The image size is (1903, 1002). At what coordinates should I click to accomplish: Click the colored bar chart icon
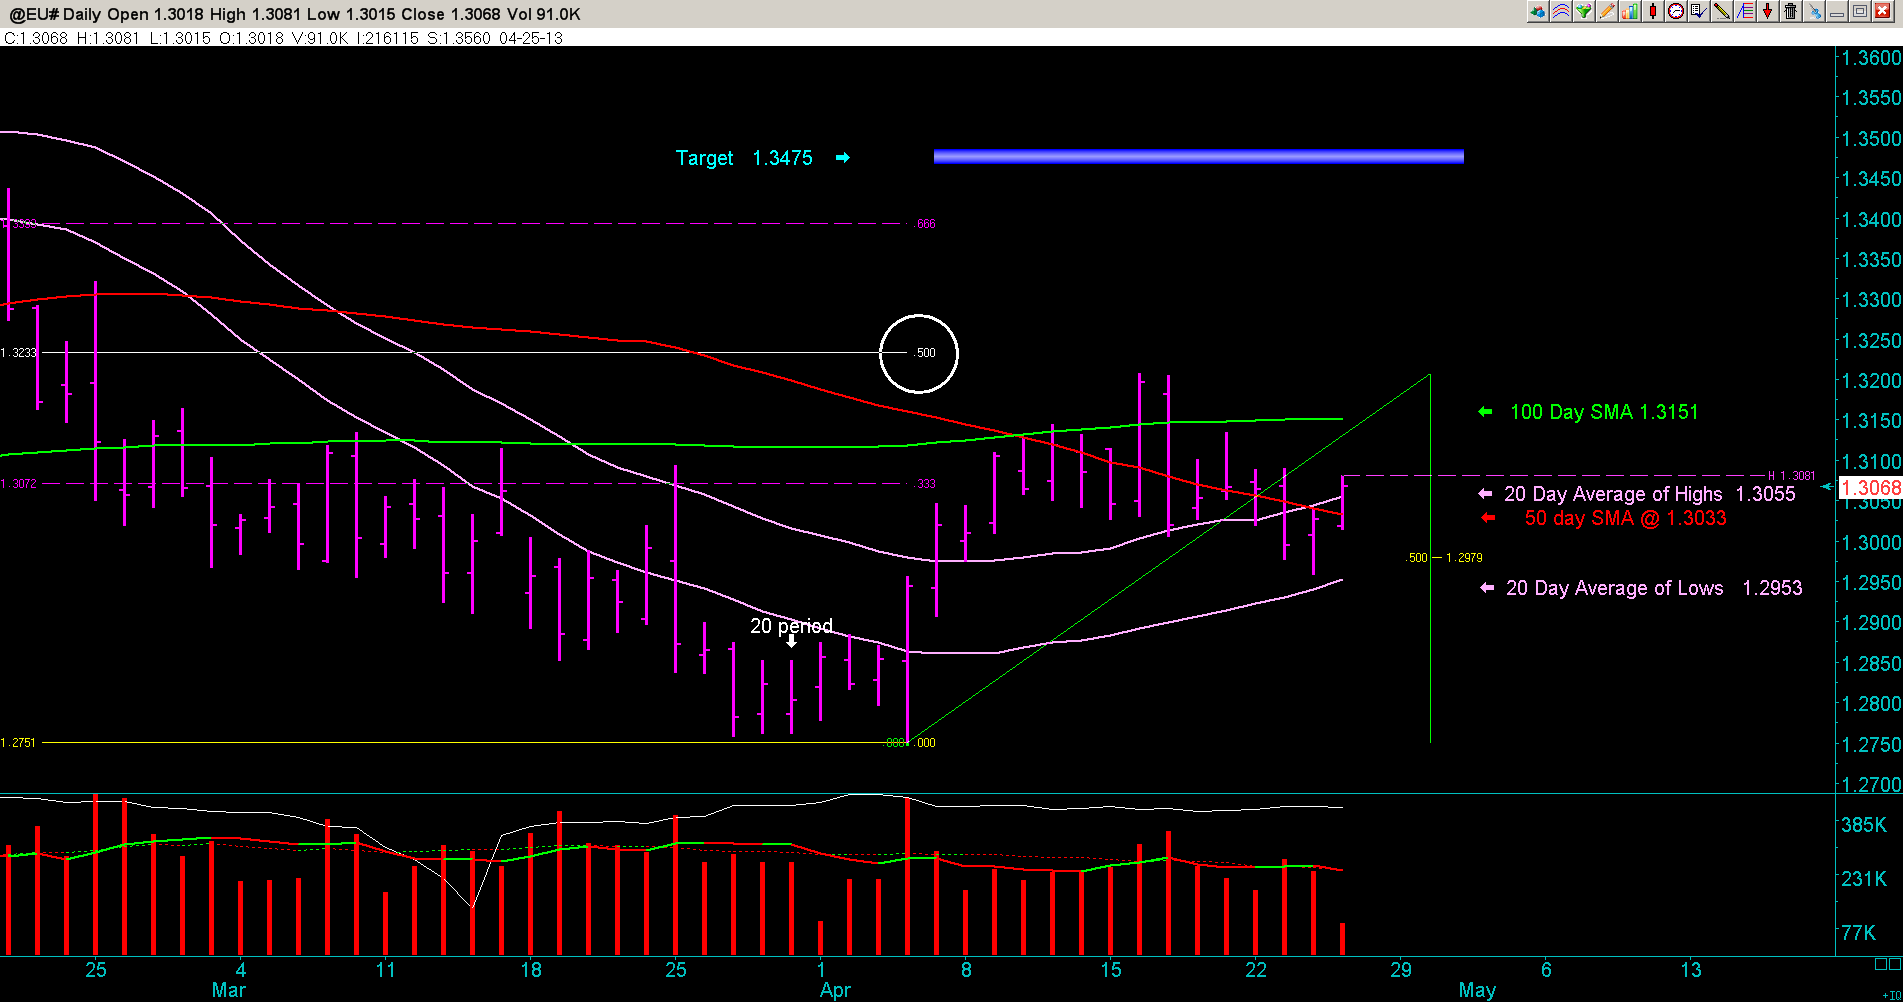(x=1630, y=11)
